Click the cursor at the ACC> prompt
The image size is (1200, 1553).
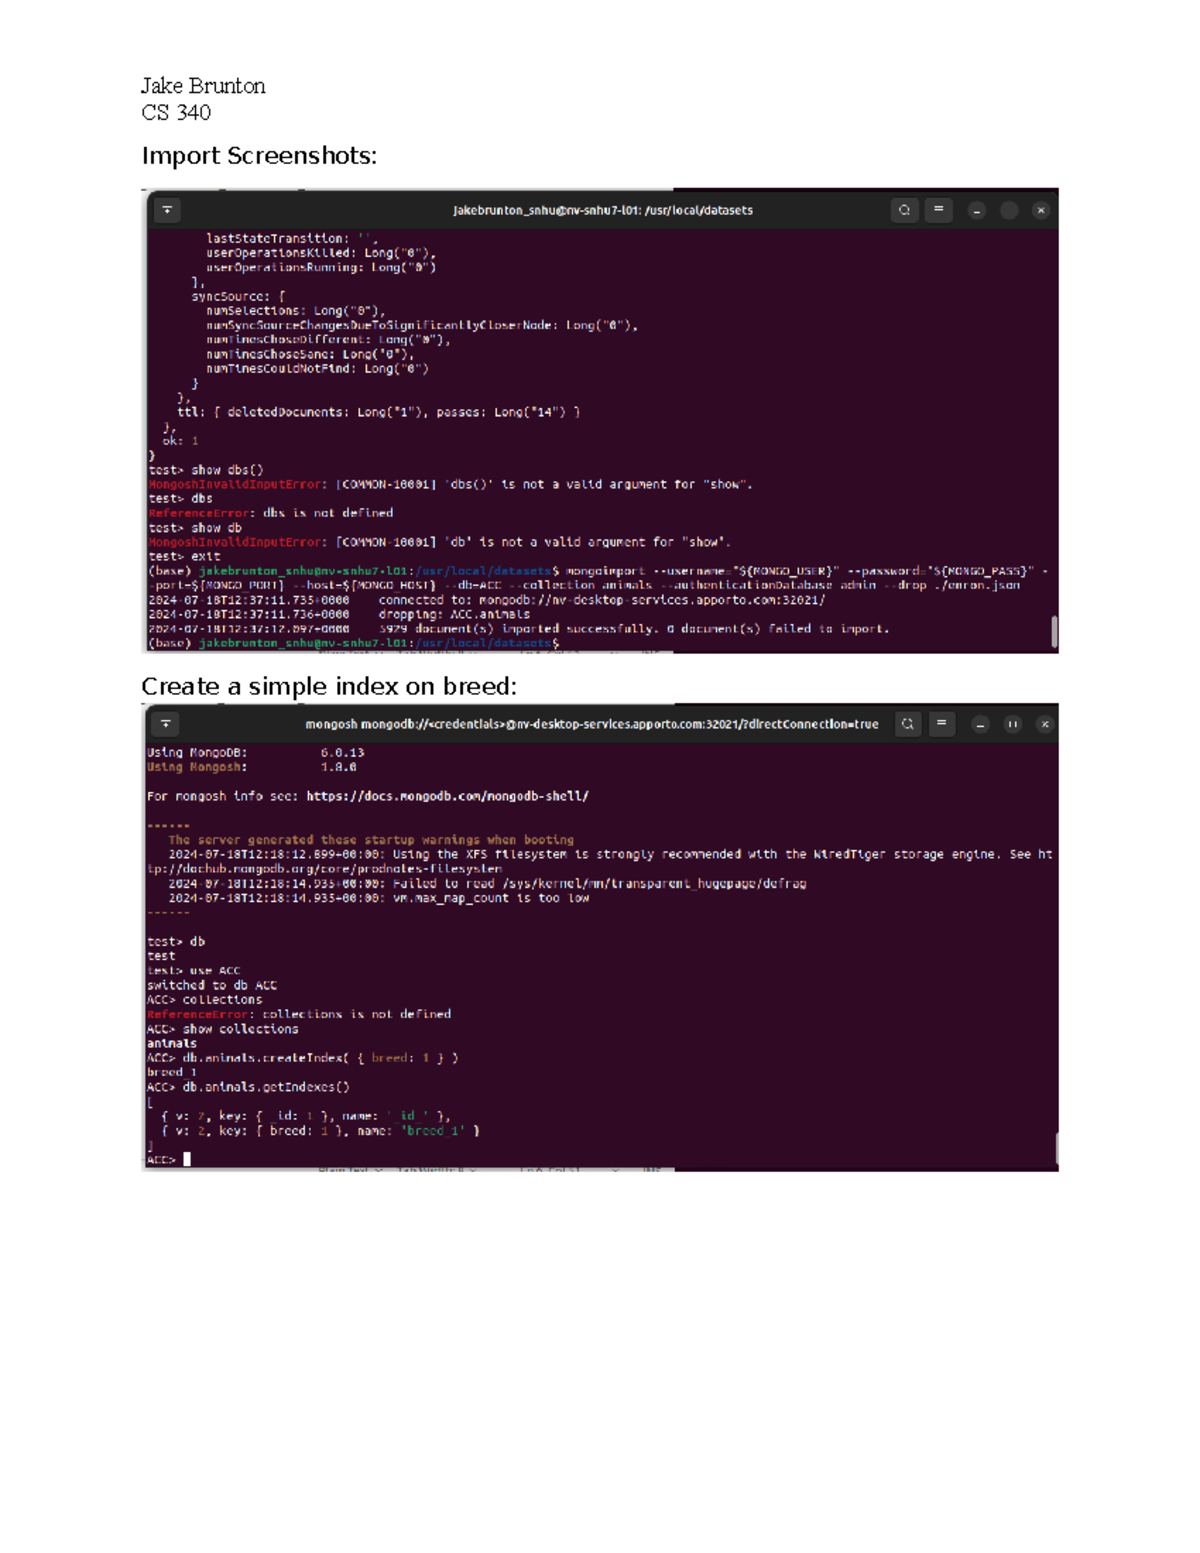[x=187, y=1160]
